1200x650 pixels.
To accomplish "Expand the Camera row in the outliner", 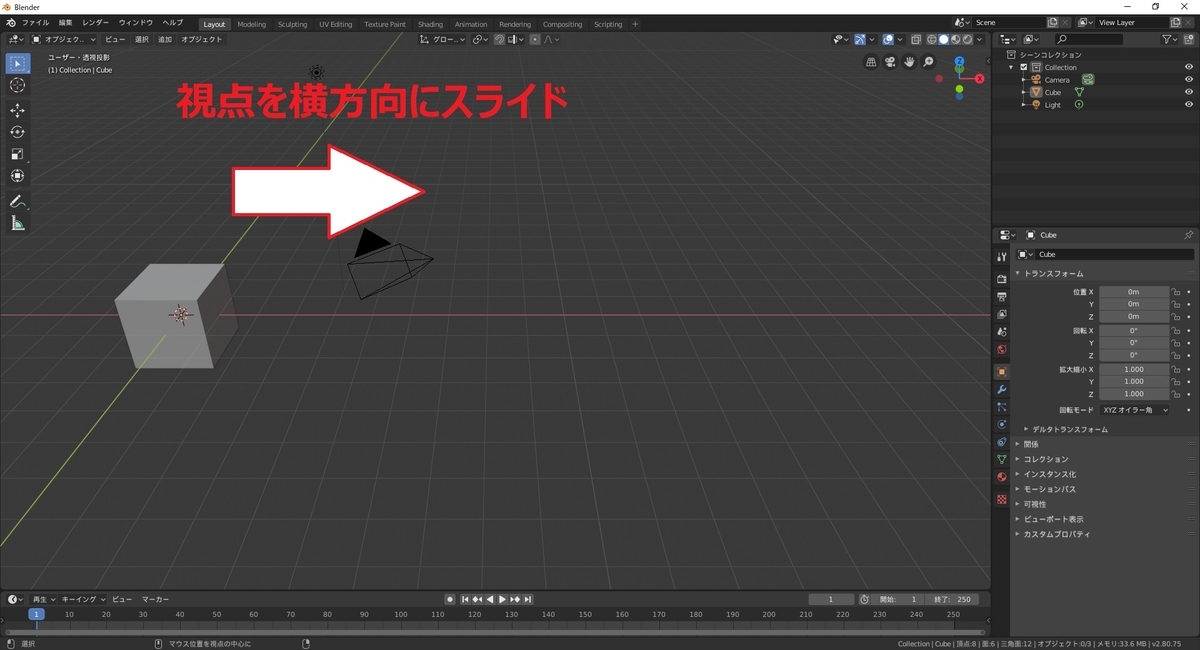I will coord(1024,80).
